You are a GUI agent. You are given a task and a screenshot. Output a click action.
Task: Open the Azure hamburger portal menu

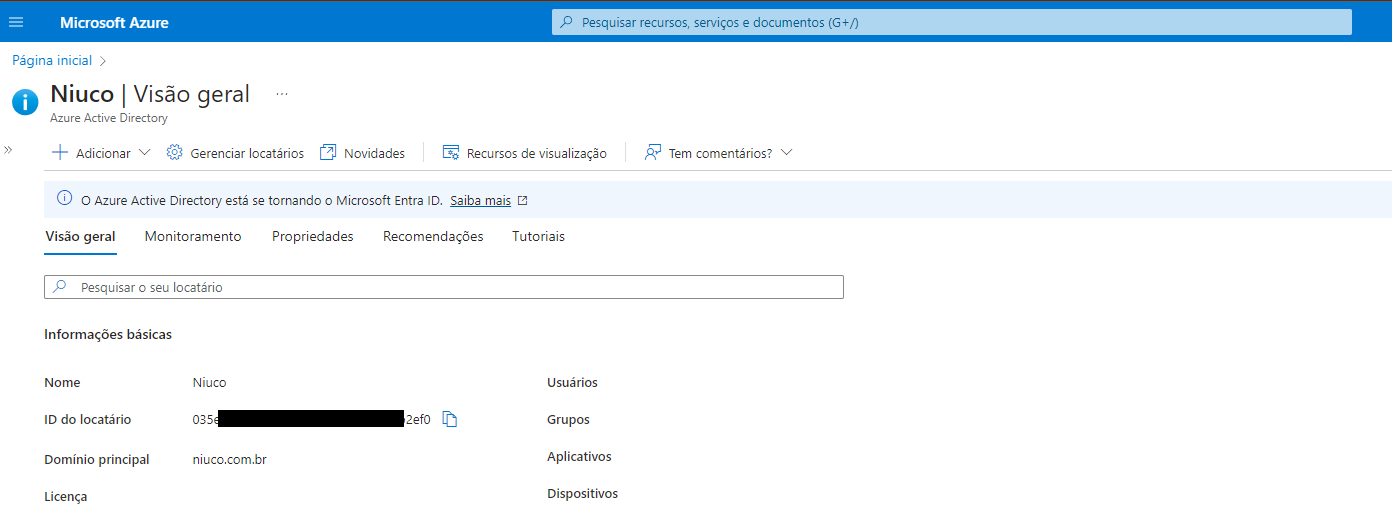pos(16,22)
